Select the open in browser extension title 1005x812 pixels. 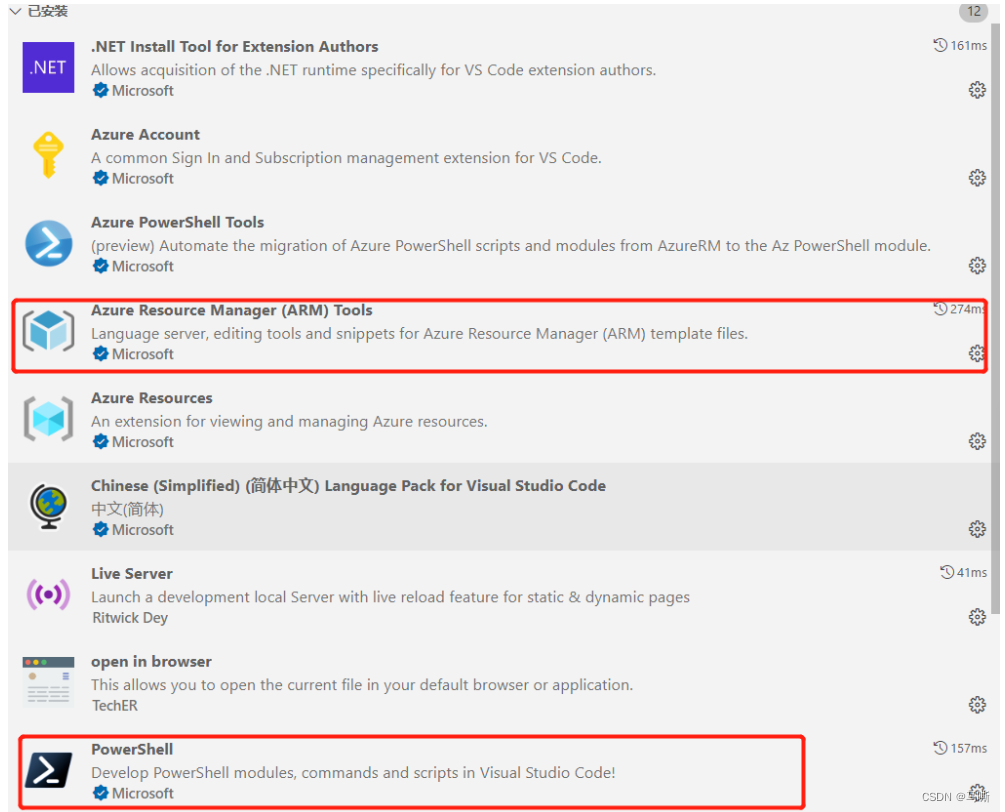point(151,661)
